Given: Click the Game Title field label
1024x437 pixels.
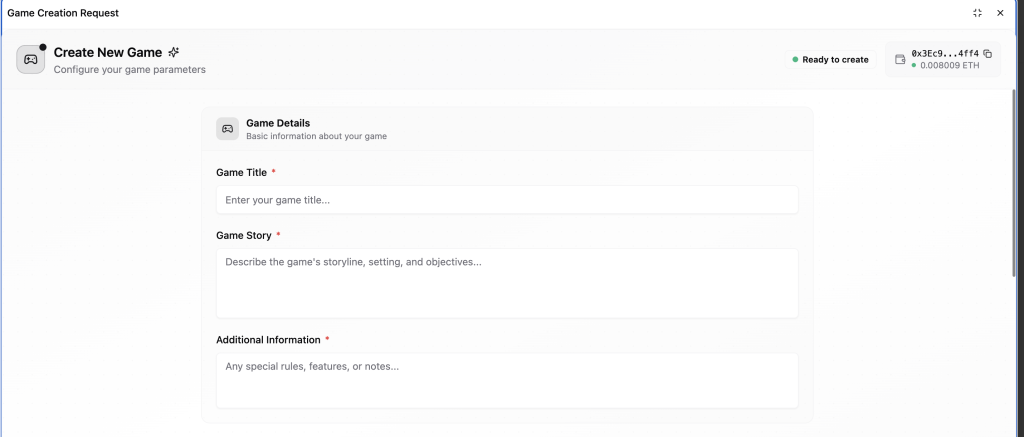Looking at the screenshot, I should 241,173.
